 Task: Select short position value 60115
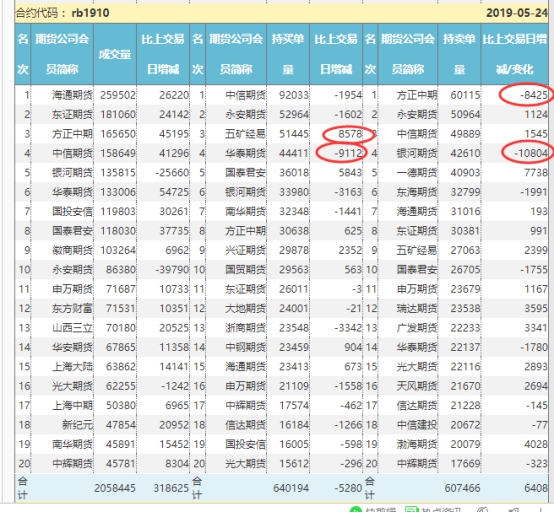click(x=465, y=95)
